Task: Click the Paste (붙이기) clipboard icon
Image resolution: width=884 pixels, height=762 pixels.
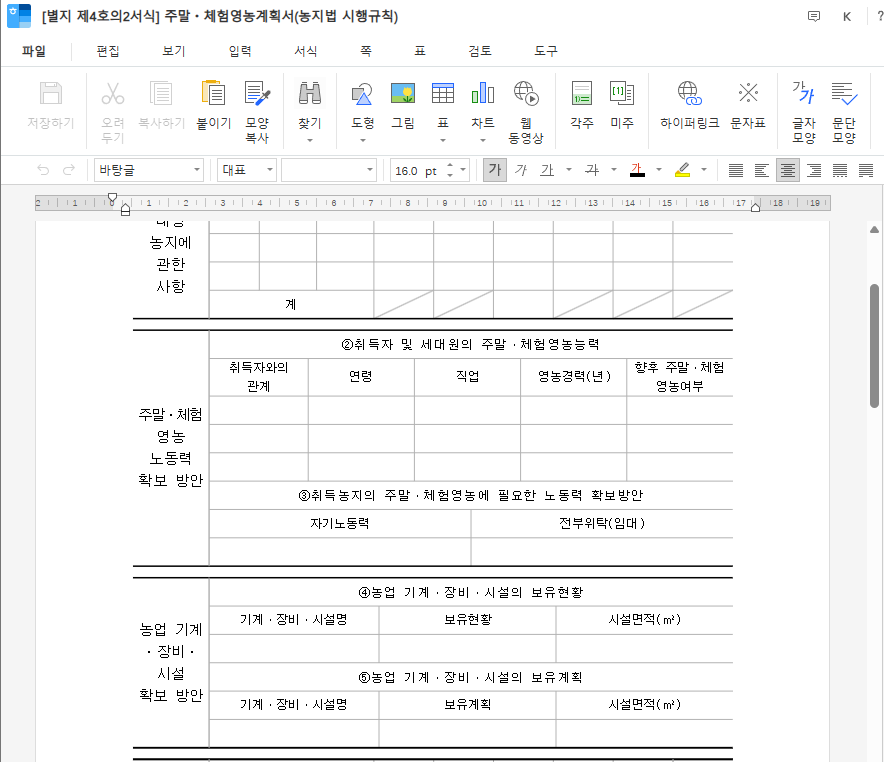Action: pos(214,94)
